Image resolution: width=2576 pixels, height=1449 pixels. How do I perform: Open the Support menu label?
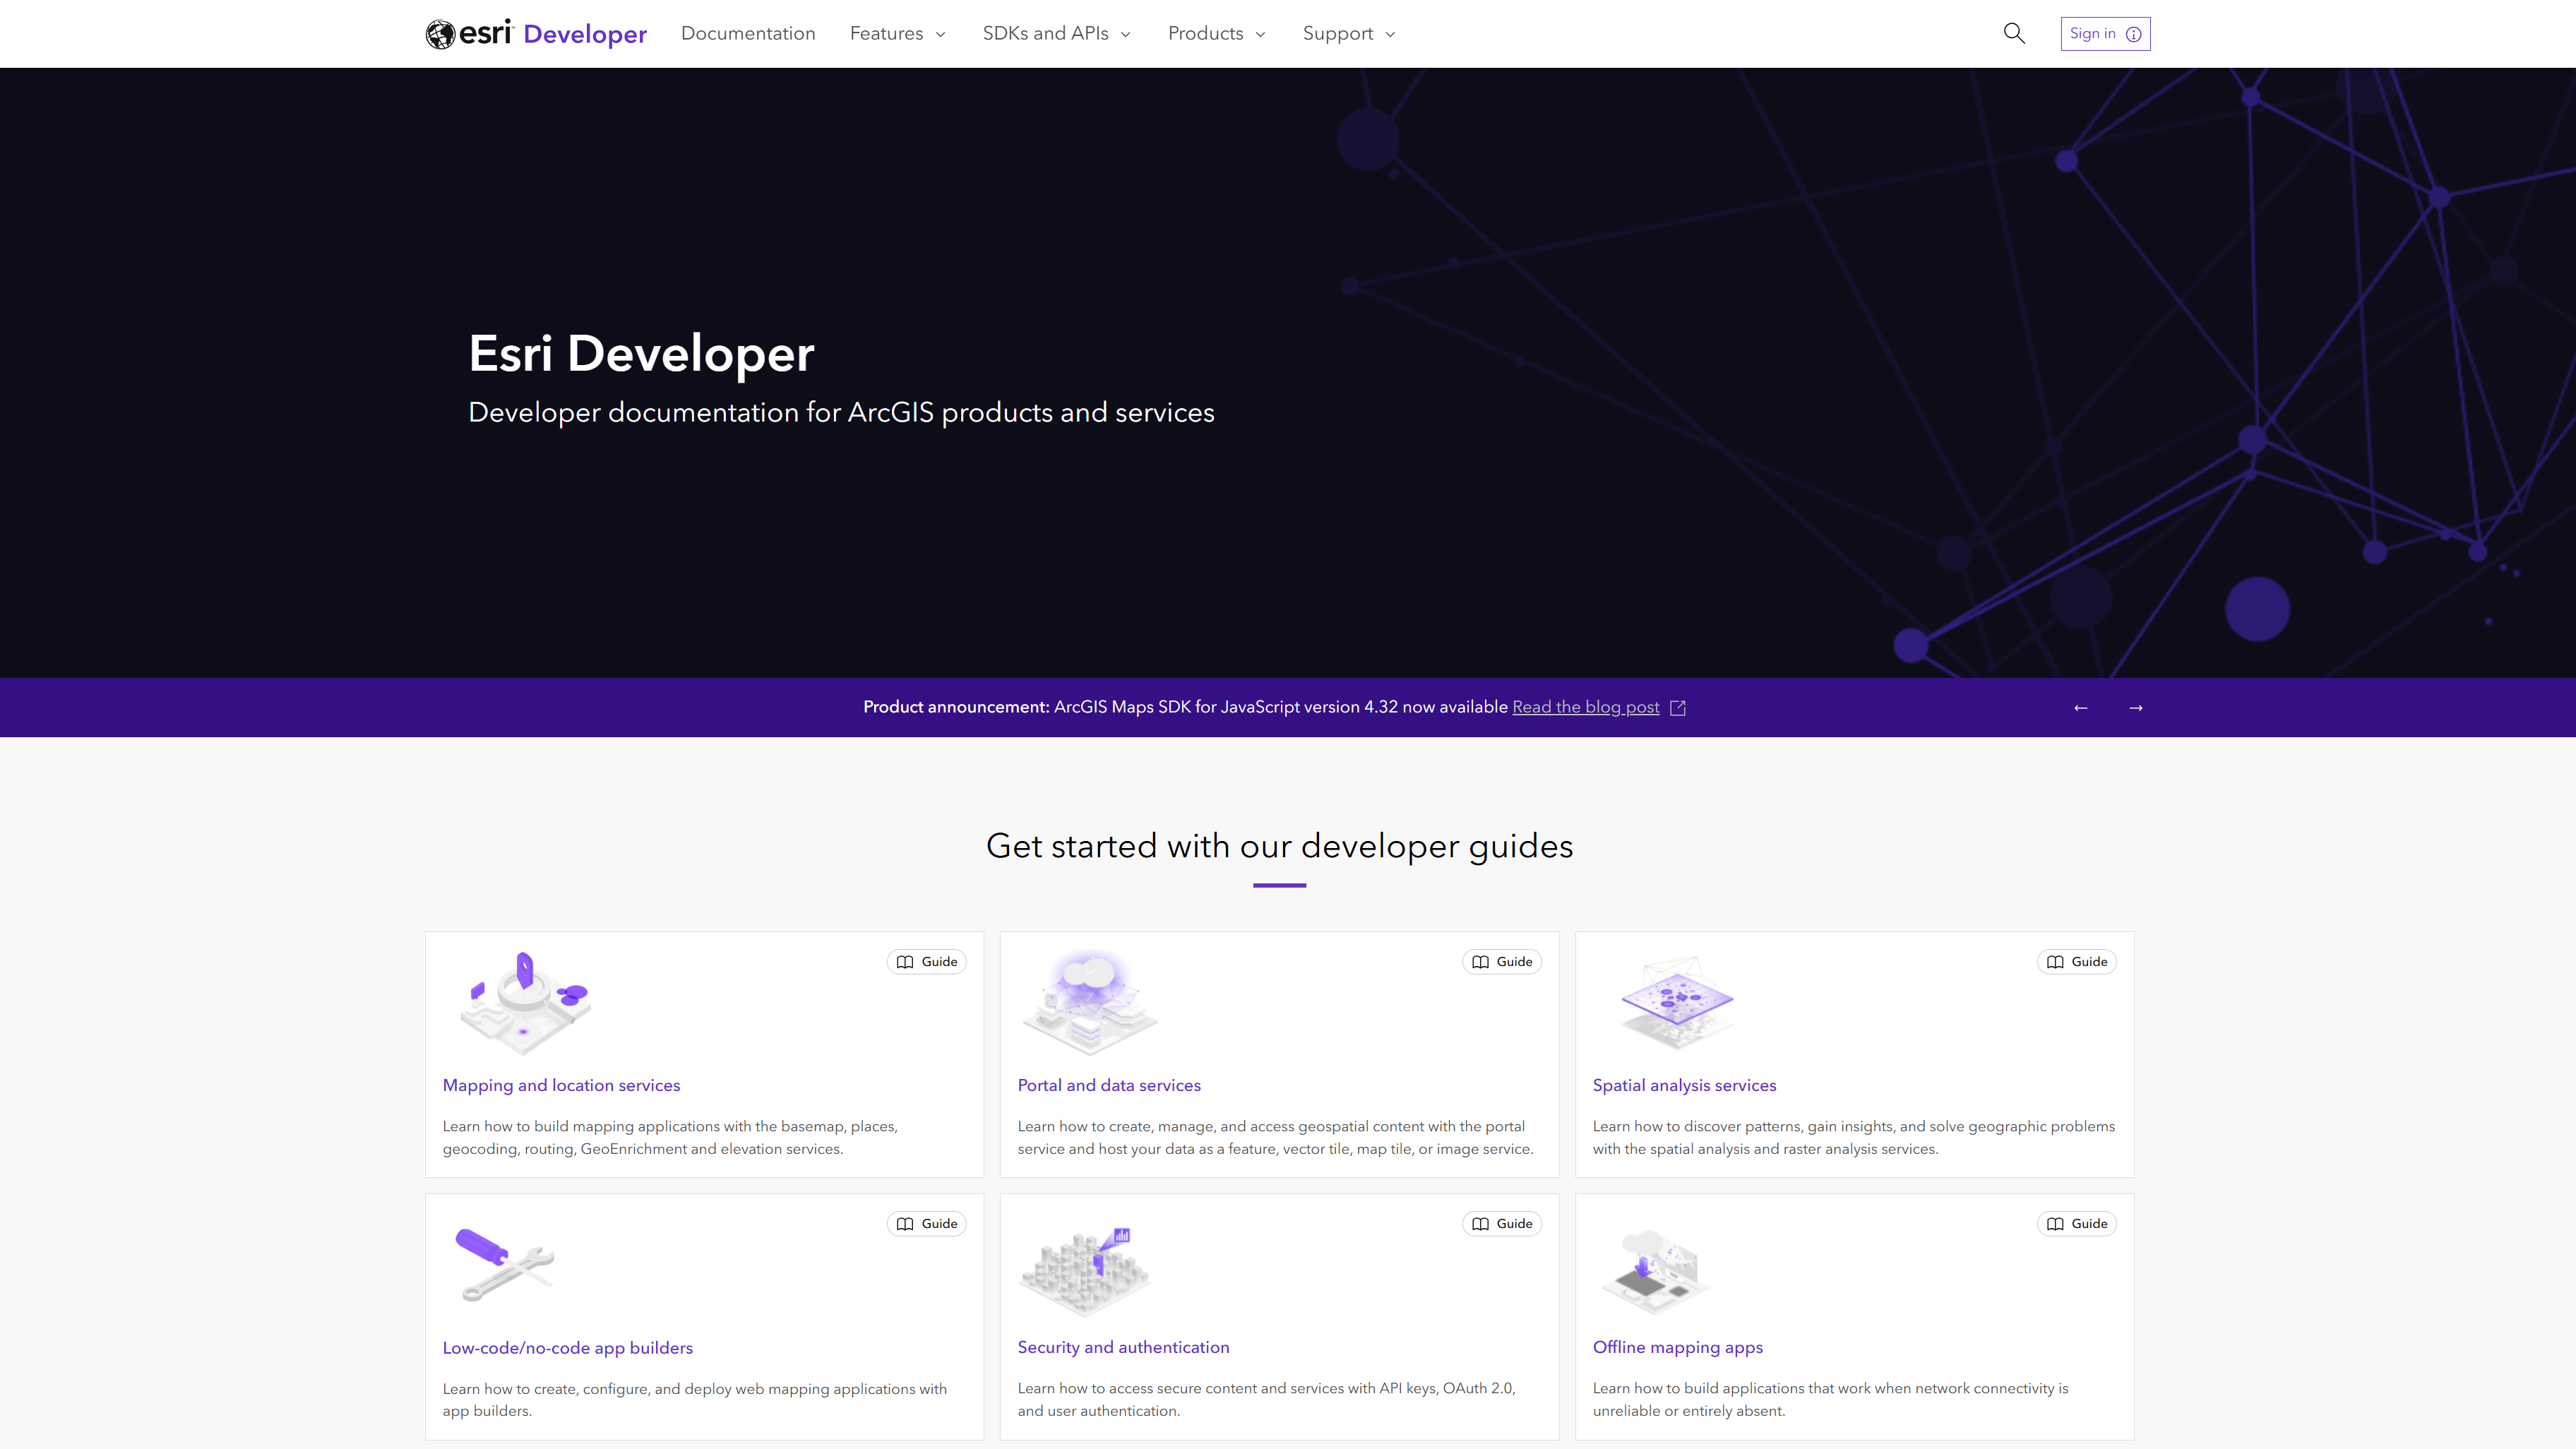(x=1338, y=34)
